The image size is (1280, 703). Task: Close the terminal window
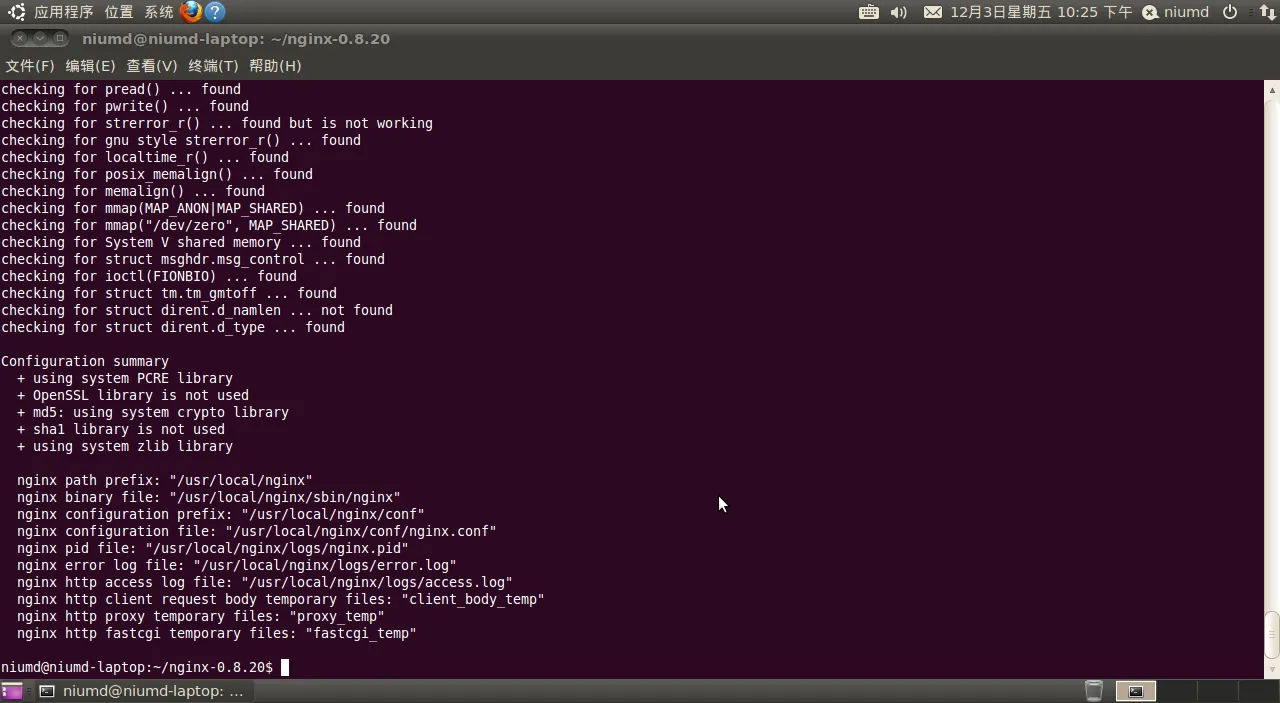click(x=20, y=38)
